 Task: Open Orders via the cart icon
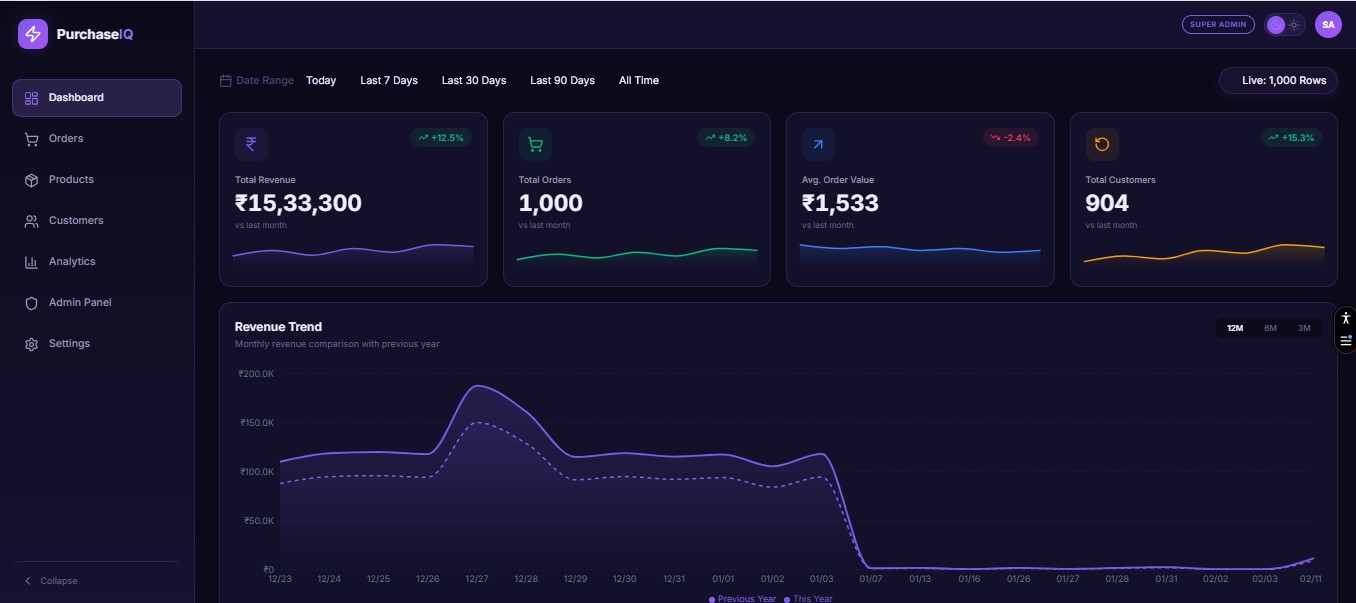coord(31,139)
